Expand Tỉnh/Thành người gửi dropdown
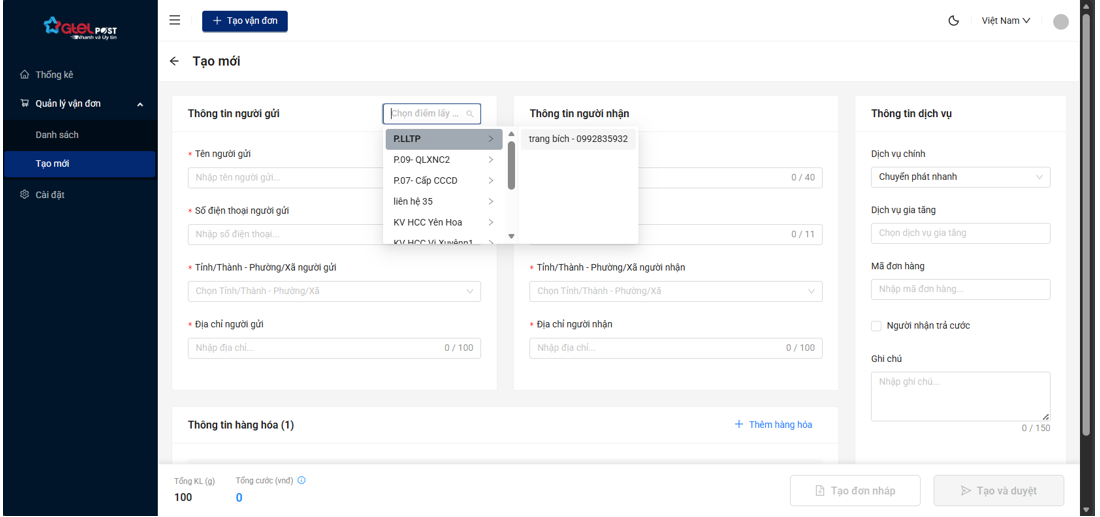1100x517 pixels. 334,291
